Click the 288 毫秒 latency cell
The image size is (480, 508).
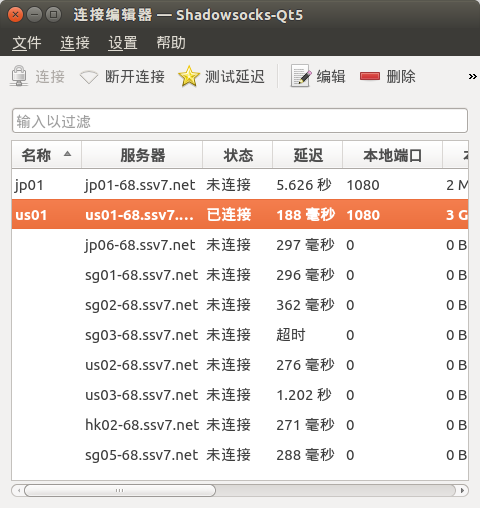click(x=305, y=455)
